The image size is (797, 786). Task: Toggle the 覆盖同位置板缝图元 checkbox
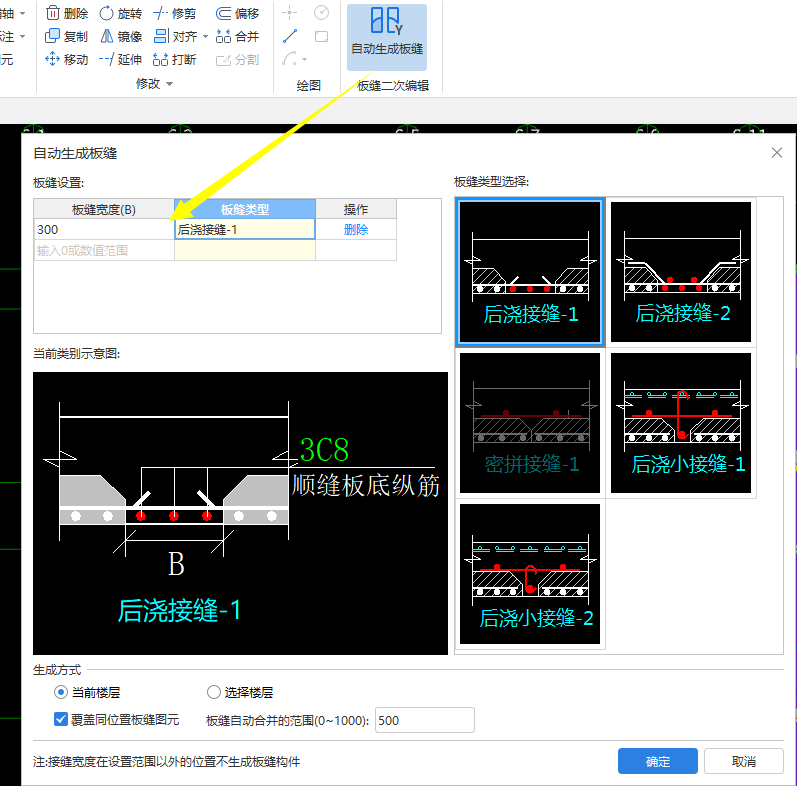pyautogui.click(x=61, y=719)
